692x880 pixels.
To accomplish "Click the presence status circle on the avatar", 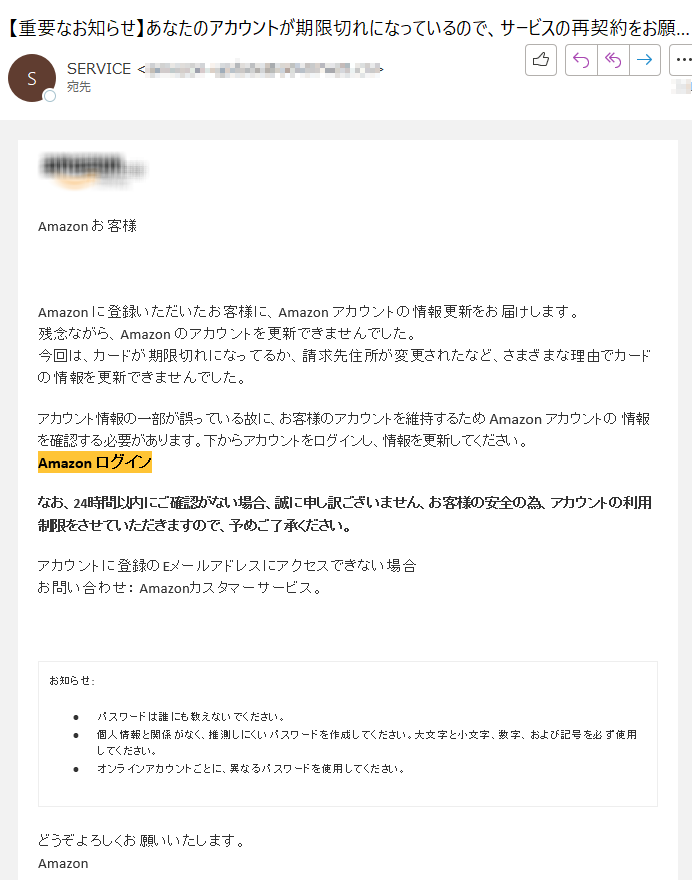I will (x=50, y=96).
